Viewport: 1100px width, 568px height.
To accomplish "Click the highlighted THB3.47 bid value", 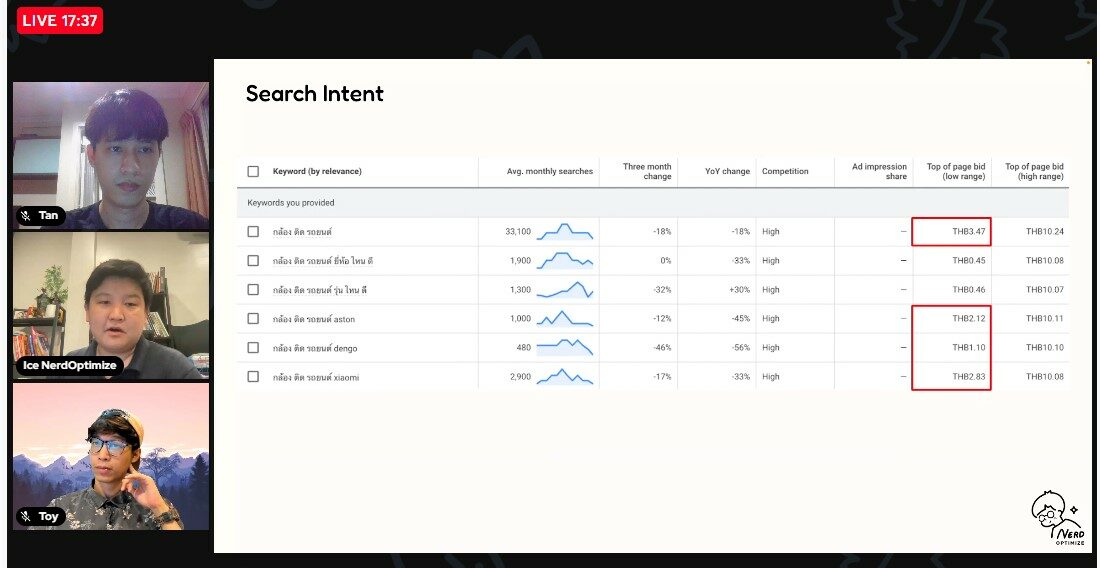I will coord(968,232).
